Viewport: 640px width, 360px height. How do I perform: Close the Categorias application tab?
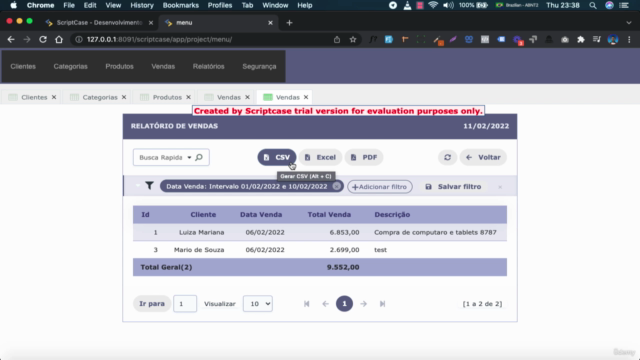(124, 97)
